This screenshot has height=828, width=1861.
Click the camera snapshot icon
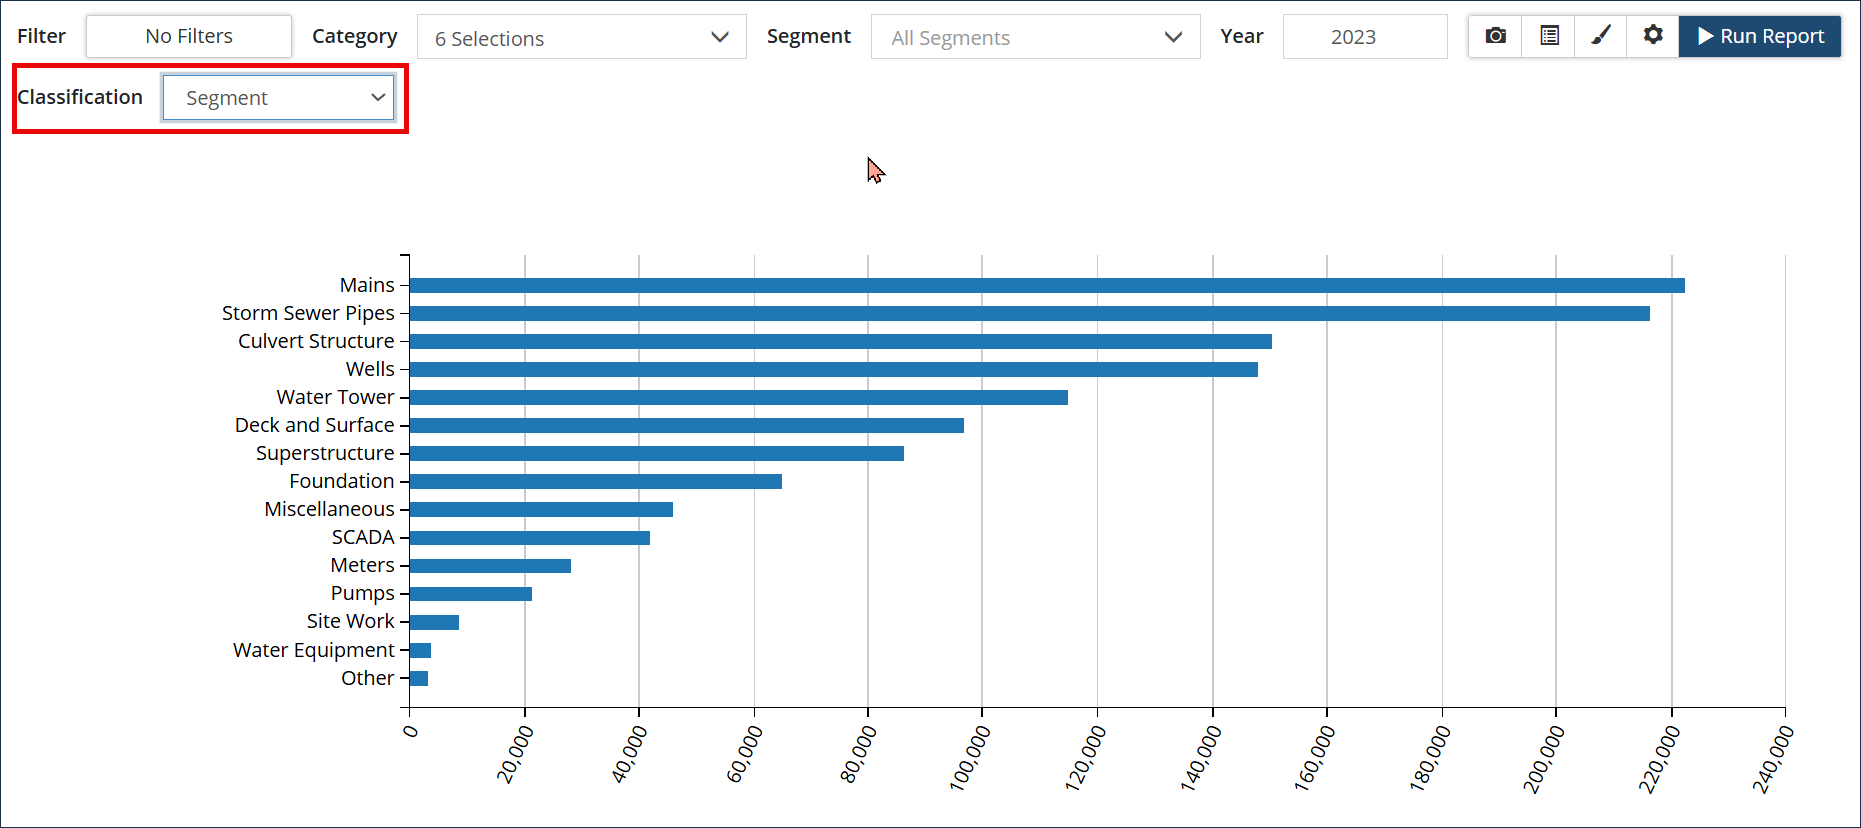pyautogui.click(x=1495, y=36)
